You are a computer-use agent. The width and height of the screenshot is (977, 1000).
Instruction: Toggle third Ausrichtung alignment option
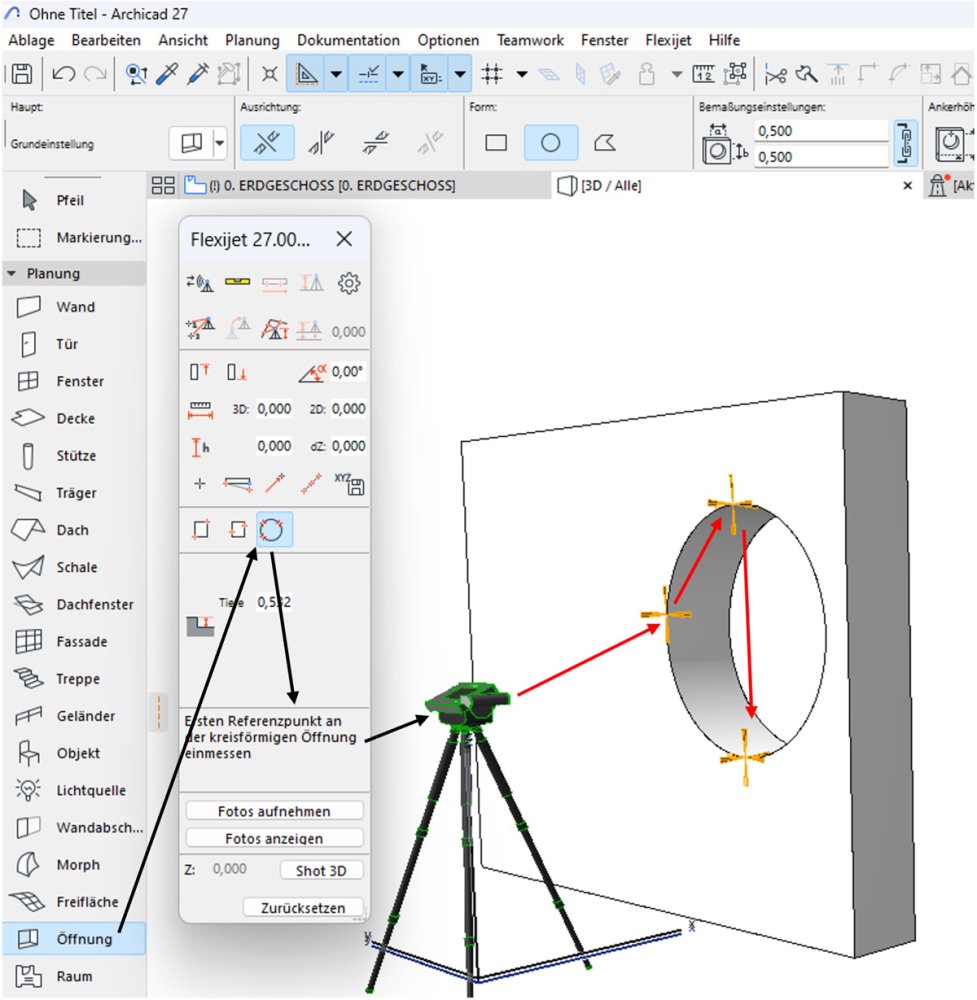tap(376, 142)
